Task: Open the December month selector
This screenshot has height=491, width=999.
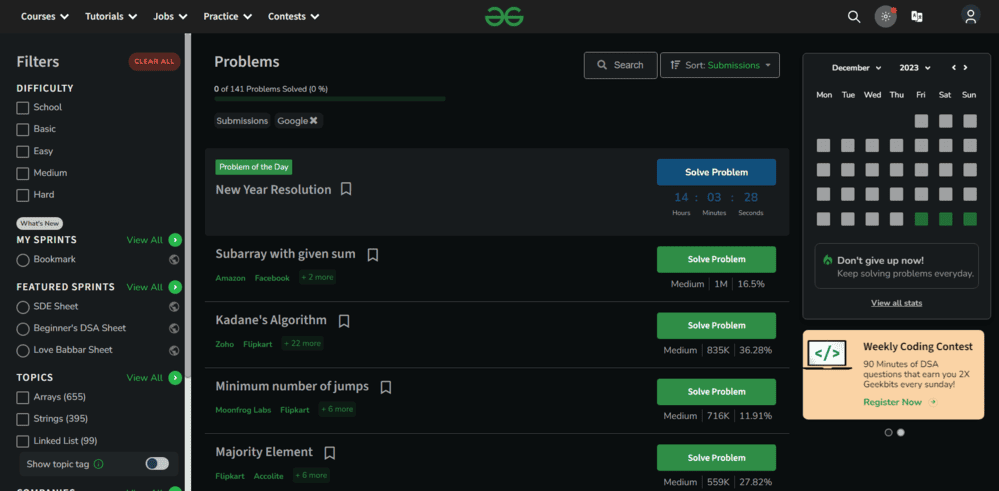Action: [857, 68]
